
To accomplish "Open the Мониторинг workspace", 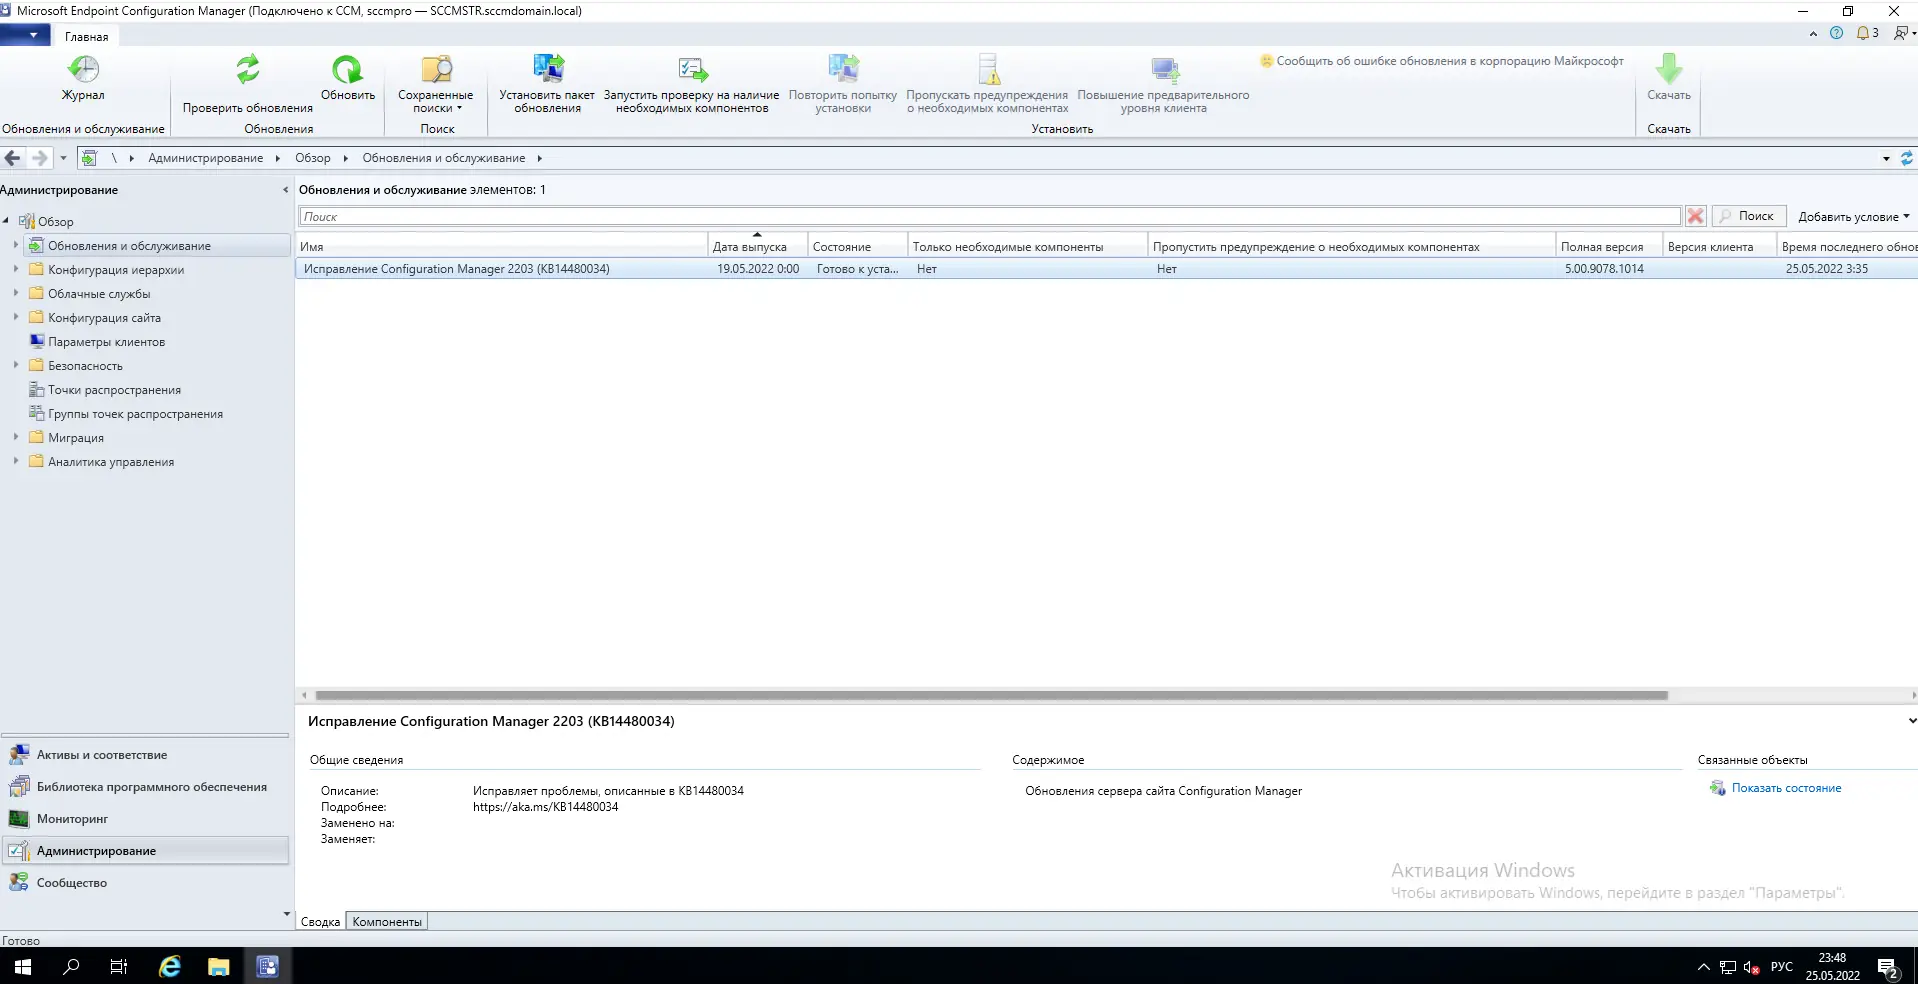I will tap(145, 819).
